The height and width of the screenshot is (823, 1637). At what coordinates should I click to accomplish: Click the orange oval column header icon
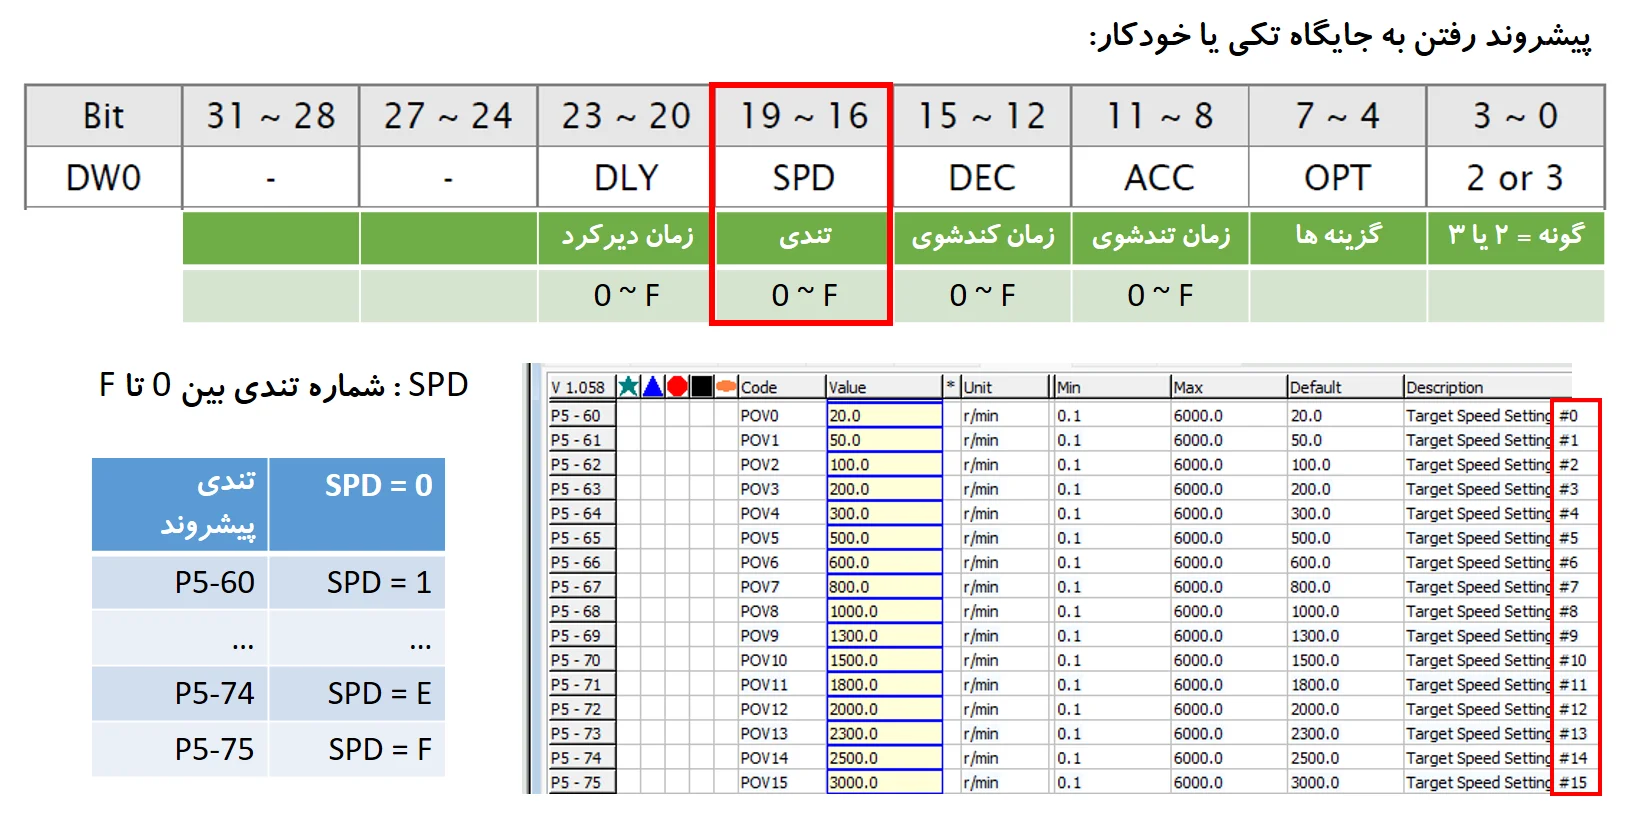(x=726, y=387)
